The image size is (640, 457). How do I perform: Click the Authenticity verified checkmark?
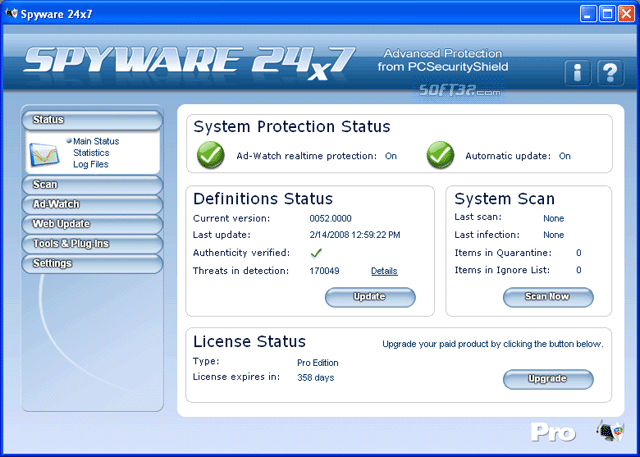point(316,253)
